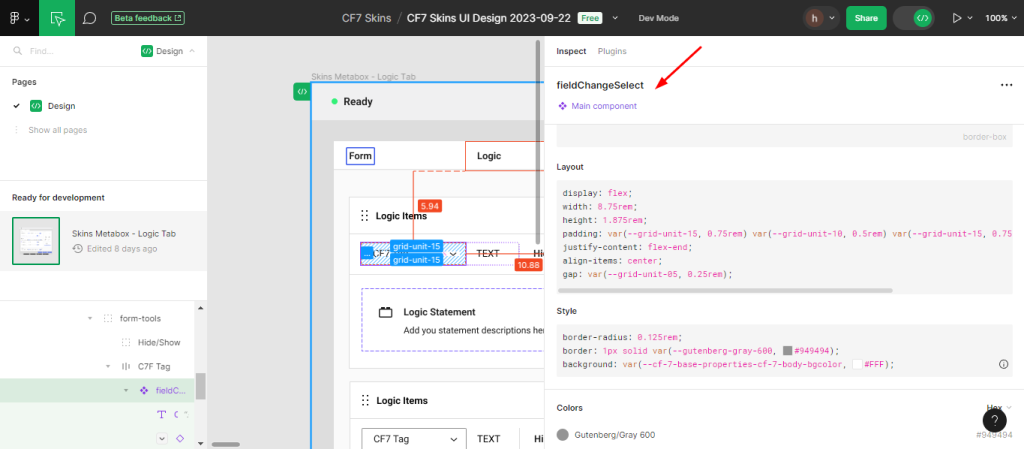The width and height of the screenshot is (1024, 449).
Task: Collapse the C7F Tag layer
Action: click(x=108, y=366)
